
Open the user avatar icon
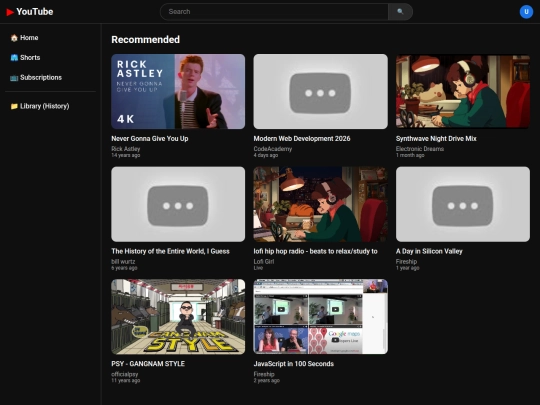[x=526, y=12]
